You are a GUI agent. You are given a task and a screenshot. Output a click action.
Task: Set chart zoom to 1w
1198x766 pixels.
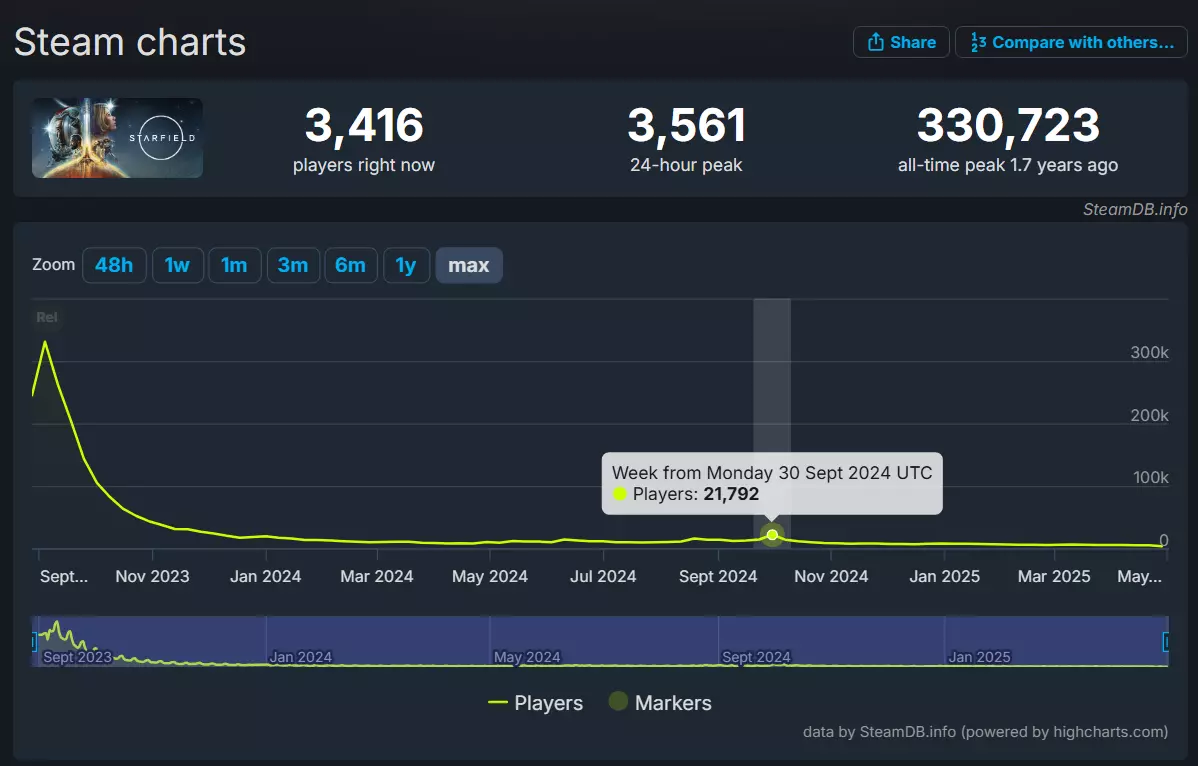(177, 265)
